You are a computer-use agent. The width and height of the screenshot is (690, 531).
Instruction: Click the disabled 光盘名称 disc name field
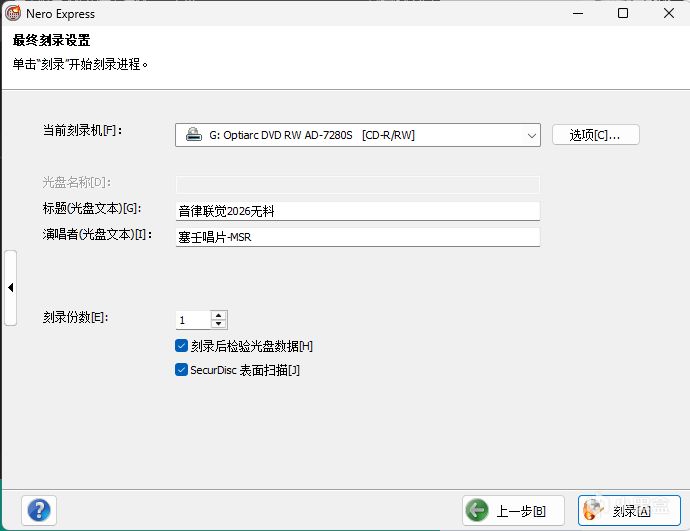tap(358, 184)
